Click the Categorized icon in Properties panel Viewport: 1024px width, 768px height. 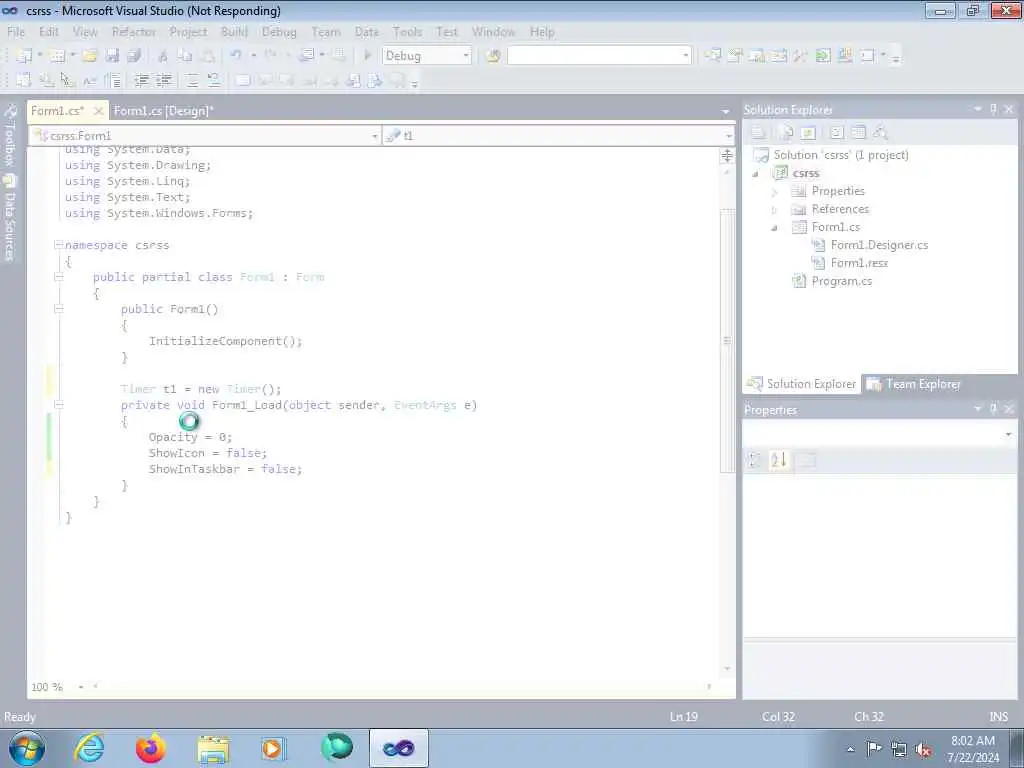(x=756, y=460)
